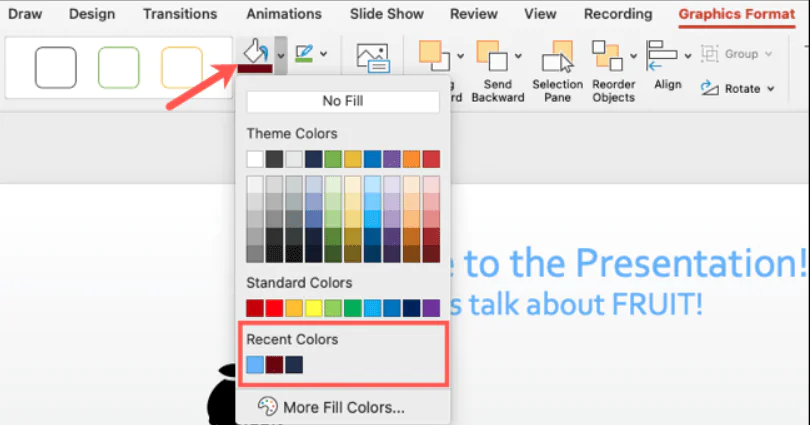810x425 pixels.
Task: Pick bright red standard color swatch
Action: (x=274, y=308)
